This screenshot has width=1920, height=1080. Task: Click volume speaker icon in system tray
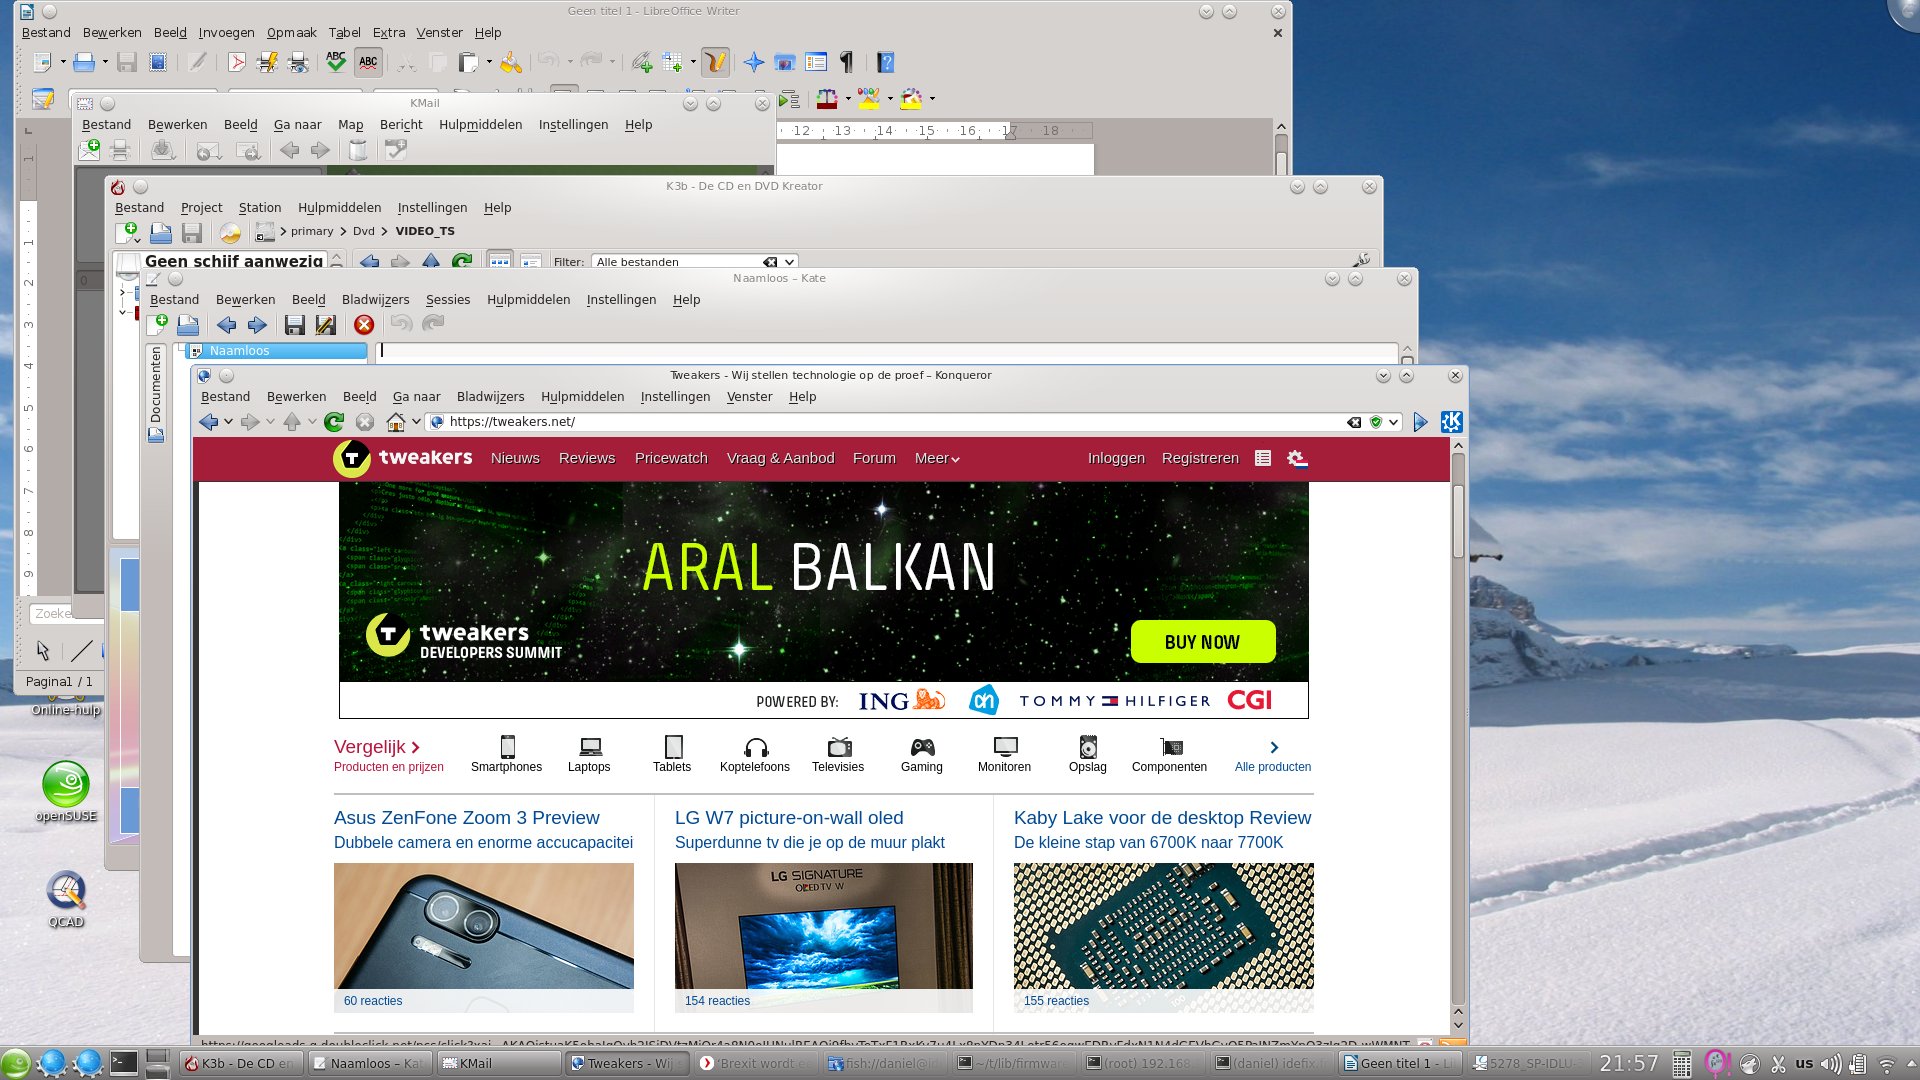coord(1830,1064)
